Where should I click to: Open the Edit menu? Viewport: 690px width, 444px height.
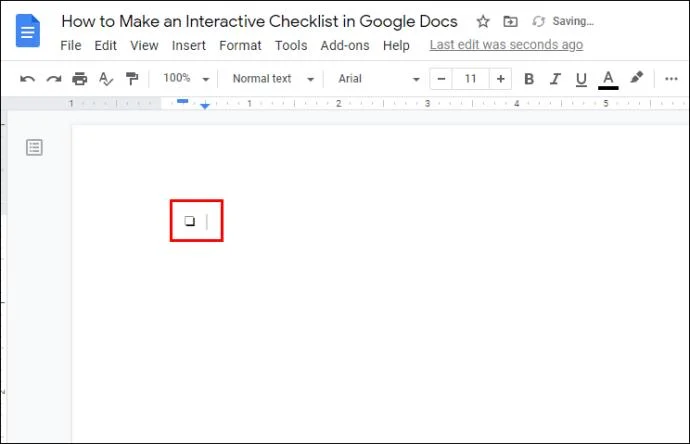(x=106, y=45)
